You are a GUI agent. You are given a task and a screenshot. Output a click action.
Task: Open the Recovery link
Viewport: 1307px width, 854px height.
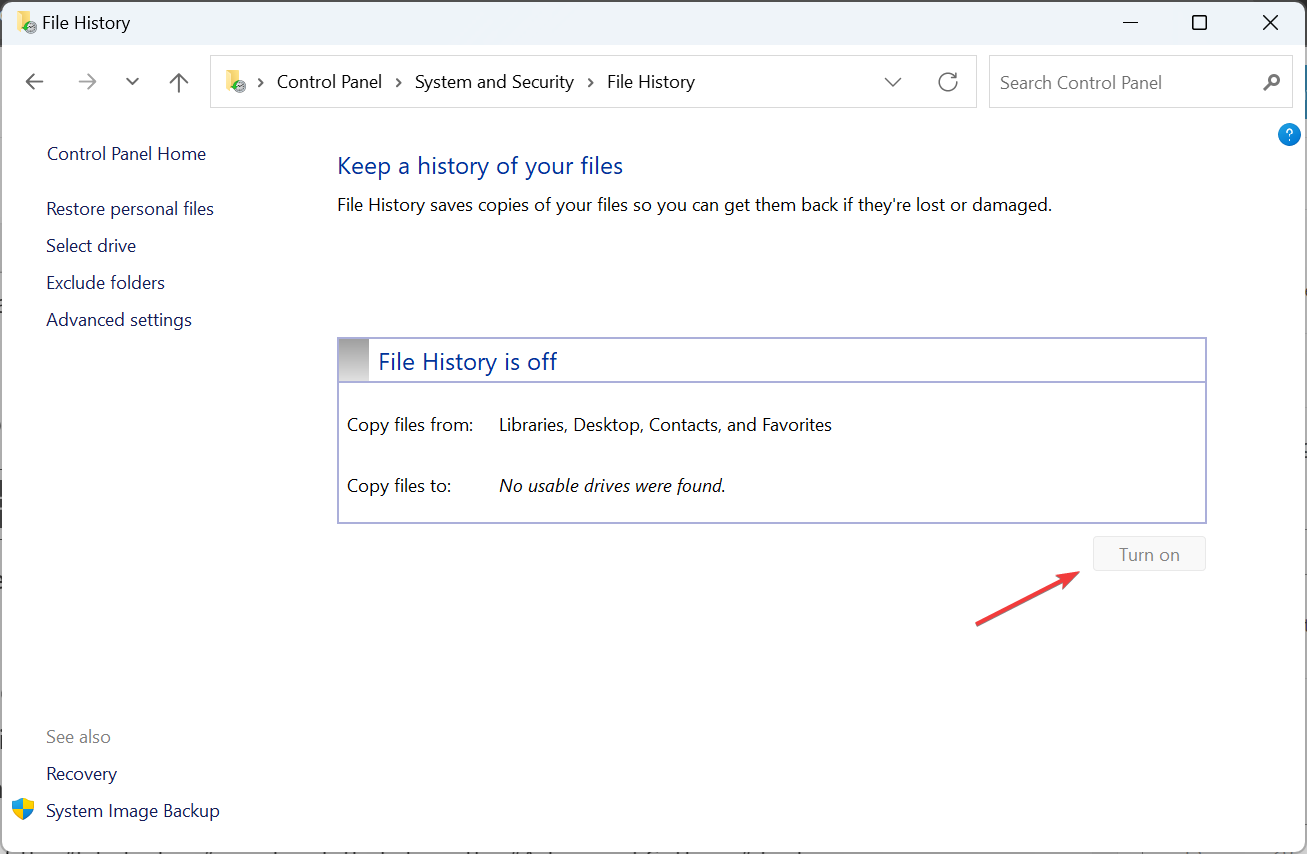click(81, 774)
